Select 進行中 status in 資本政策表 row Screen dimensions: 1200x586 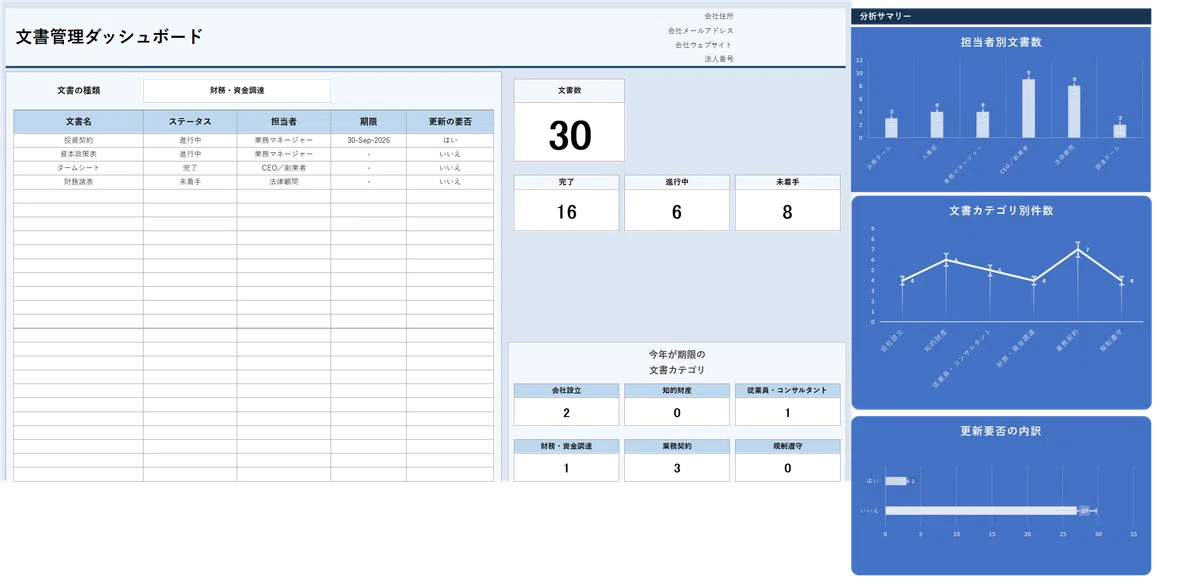coord(190,155)
